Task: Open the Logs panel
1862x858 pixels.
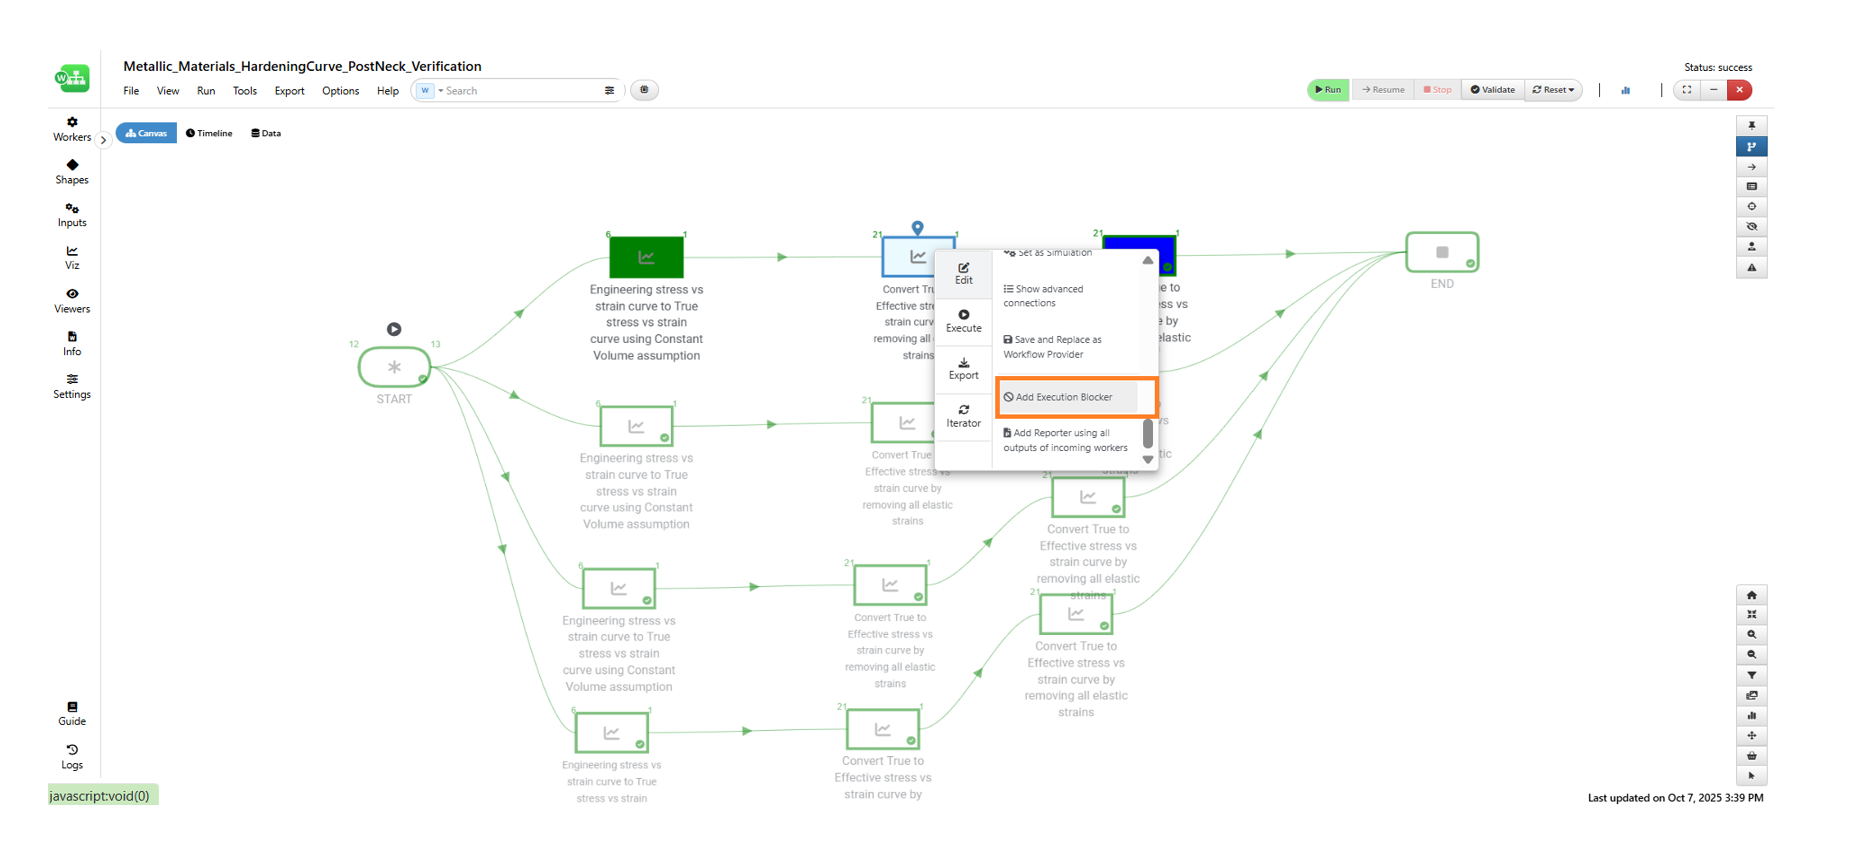Action: [72, 756]
